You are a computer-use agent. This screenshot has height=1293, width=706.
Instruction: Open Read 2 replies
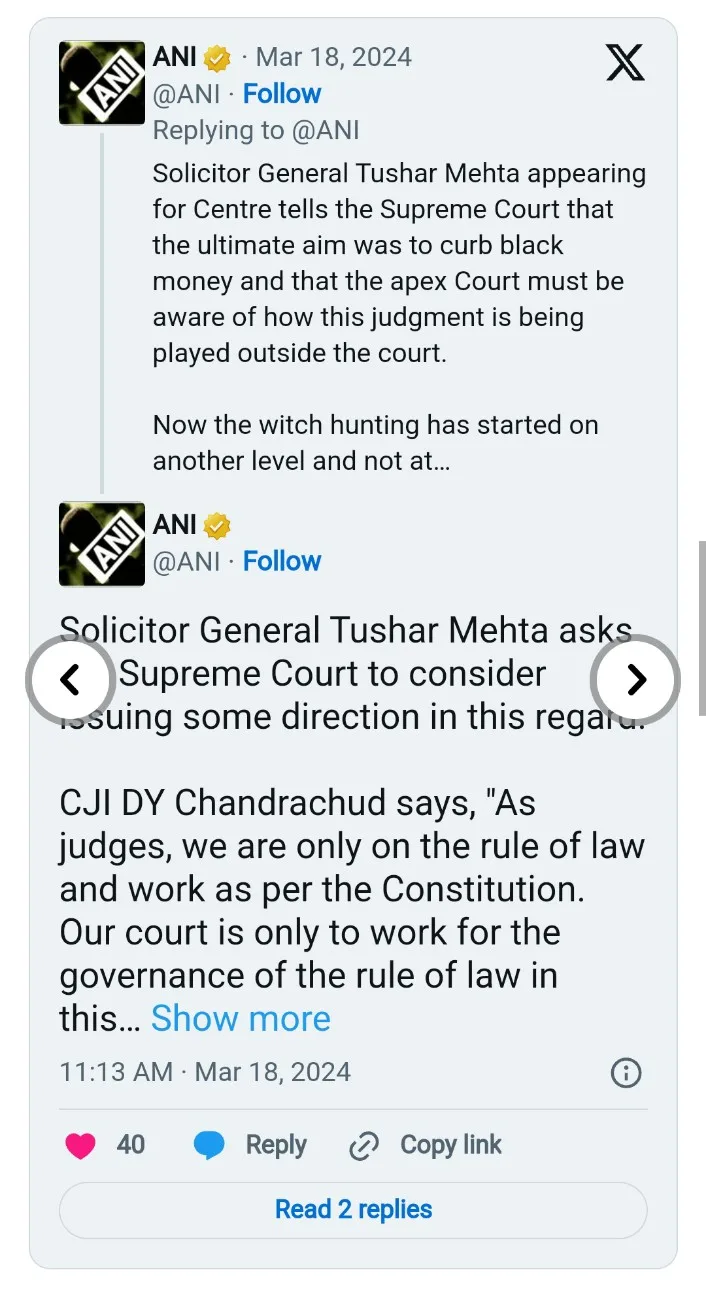click(353, 1210)
